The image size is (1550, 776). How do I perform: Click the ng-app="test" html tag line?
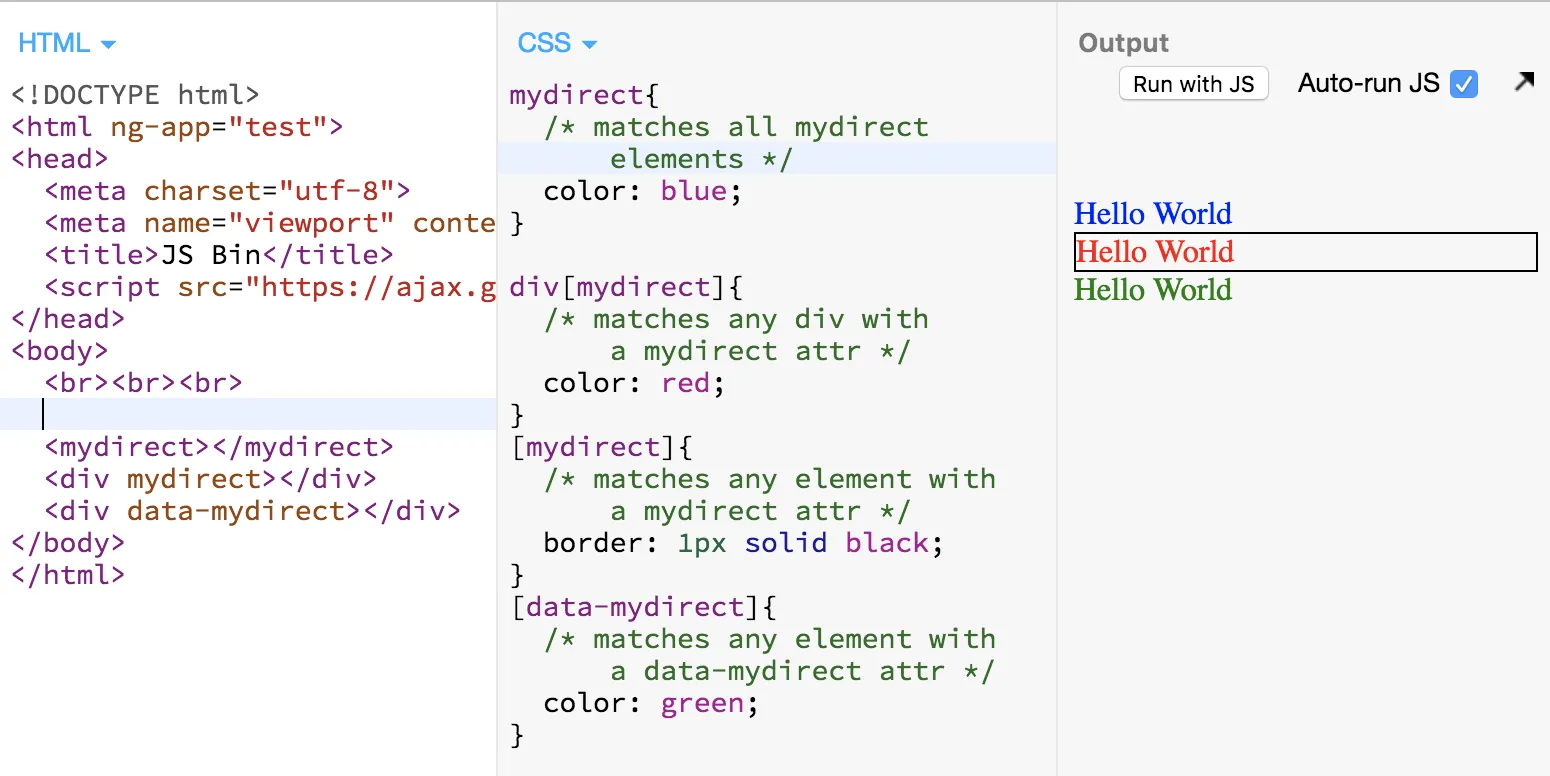177,127
